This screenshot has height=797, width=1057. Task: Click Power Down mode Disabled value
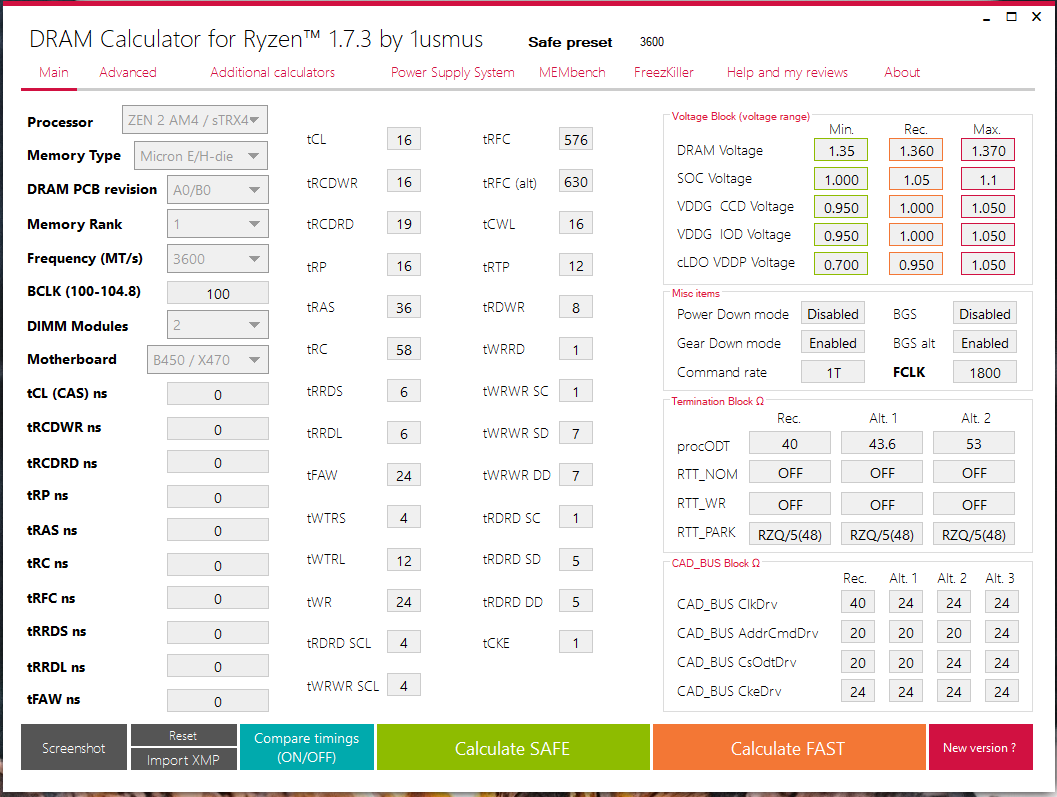(x=833, y=314)
